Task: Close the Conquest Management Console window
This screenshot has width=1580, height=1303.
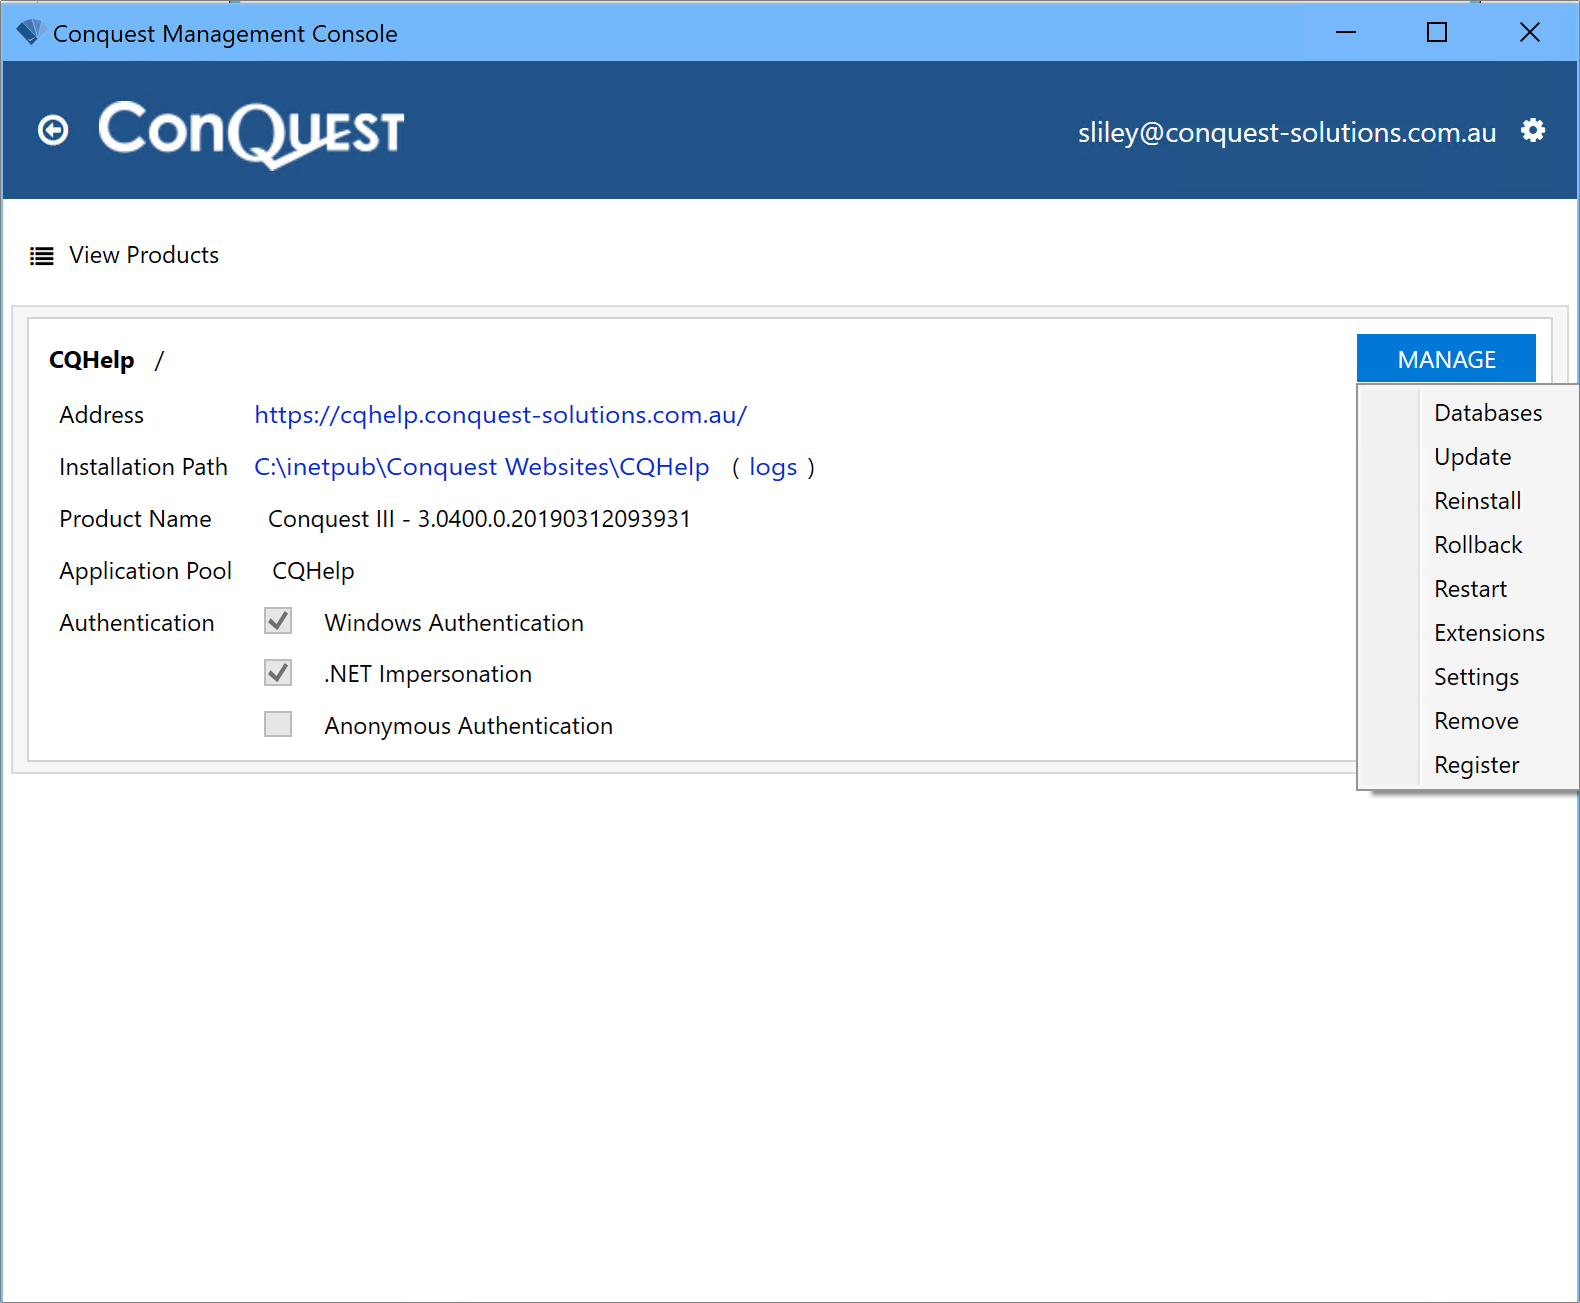Action: 1529,32
